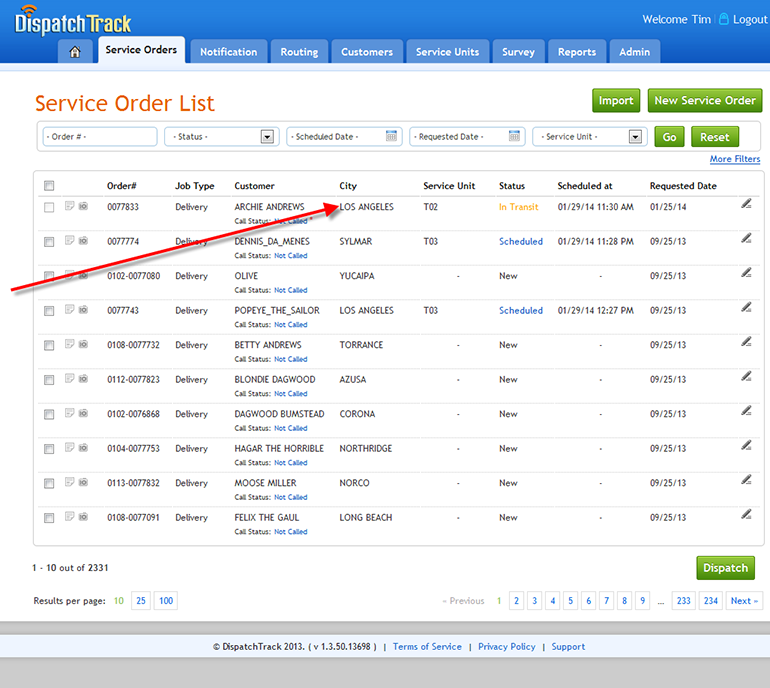The image size is (770, 688).
Task: Type in the Order # filter field
Action: coord(99,137)
